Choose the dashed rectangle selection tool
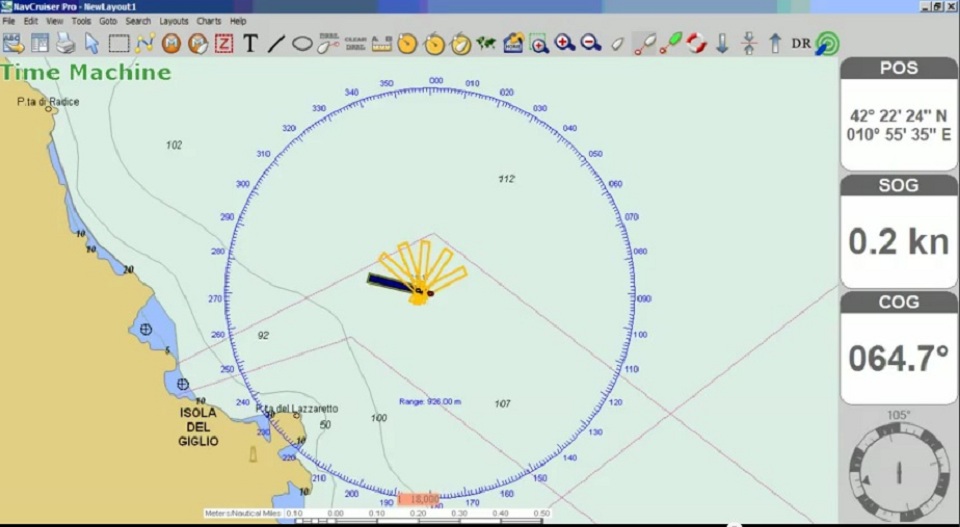This screenshot has width=960, height=527. [x=119, y=43]
